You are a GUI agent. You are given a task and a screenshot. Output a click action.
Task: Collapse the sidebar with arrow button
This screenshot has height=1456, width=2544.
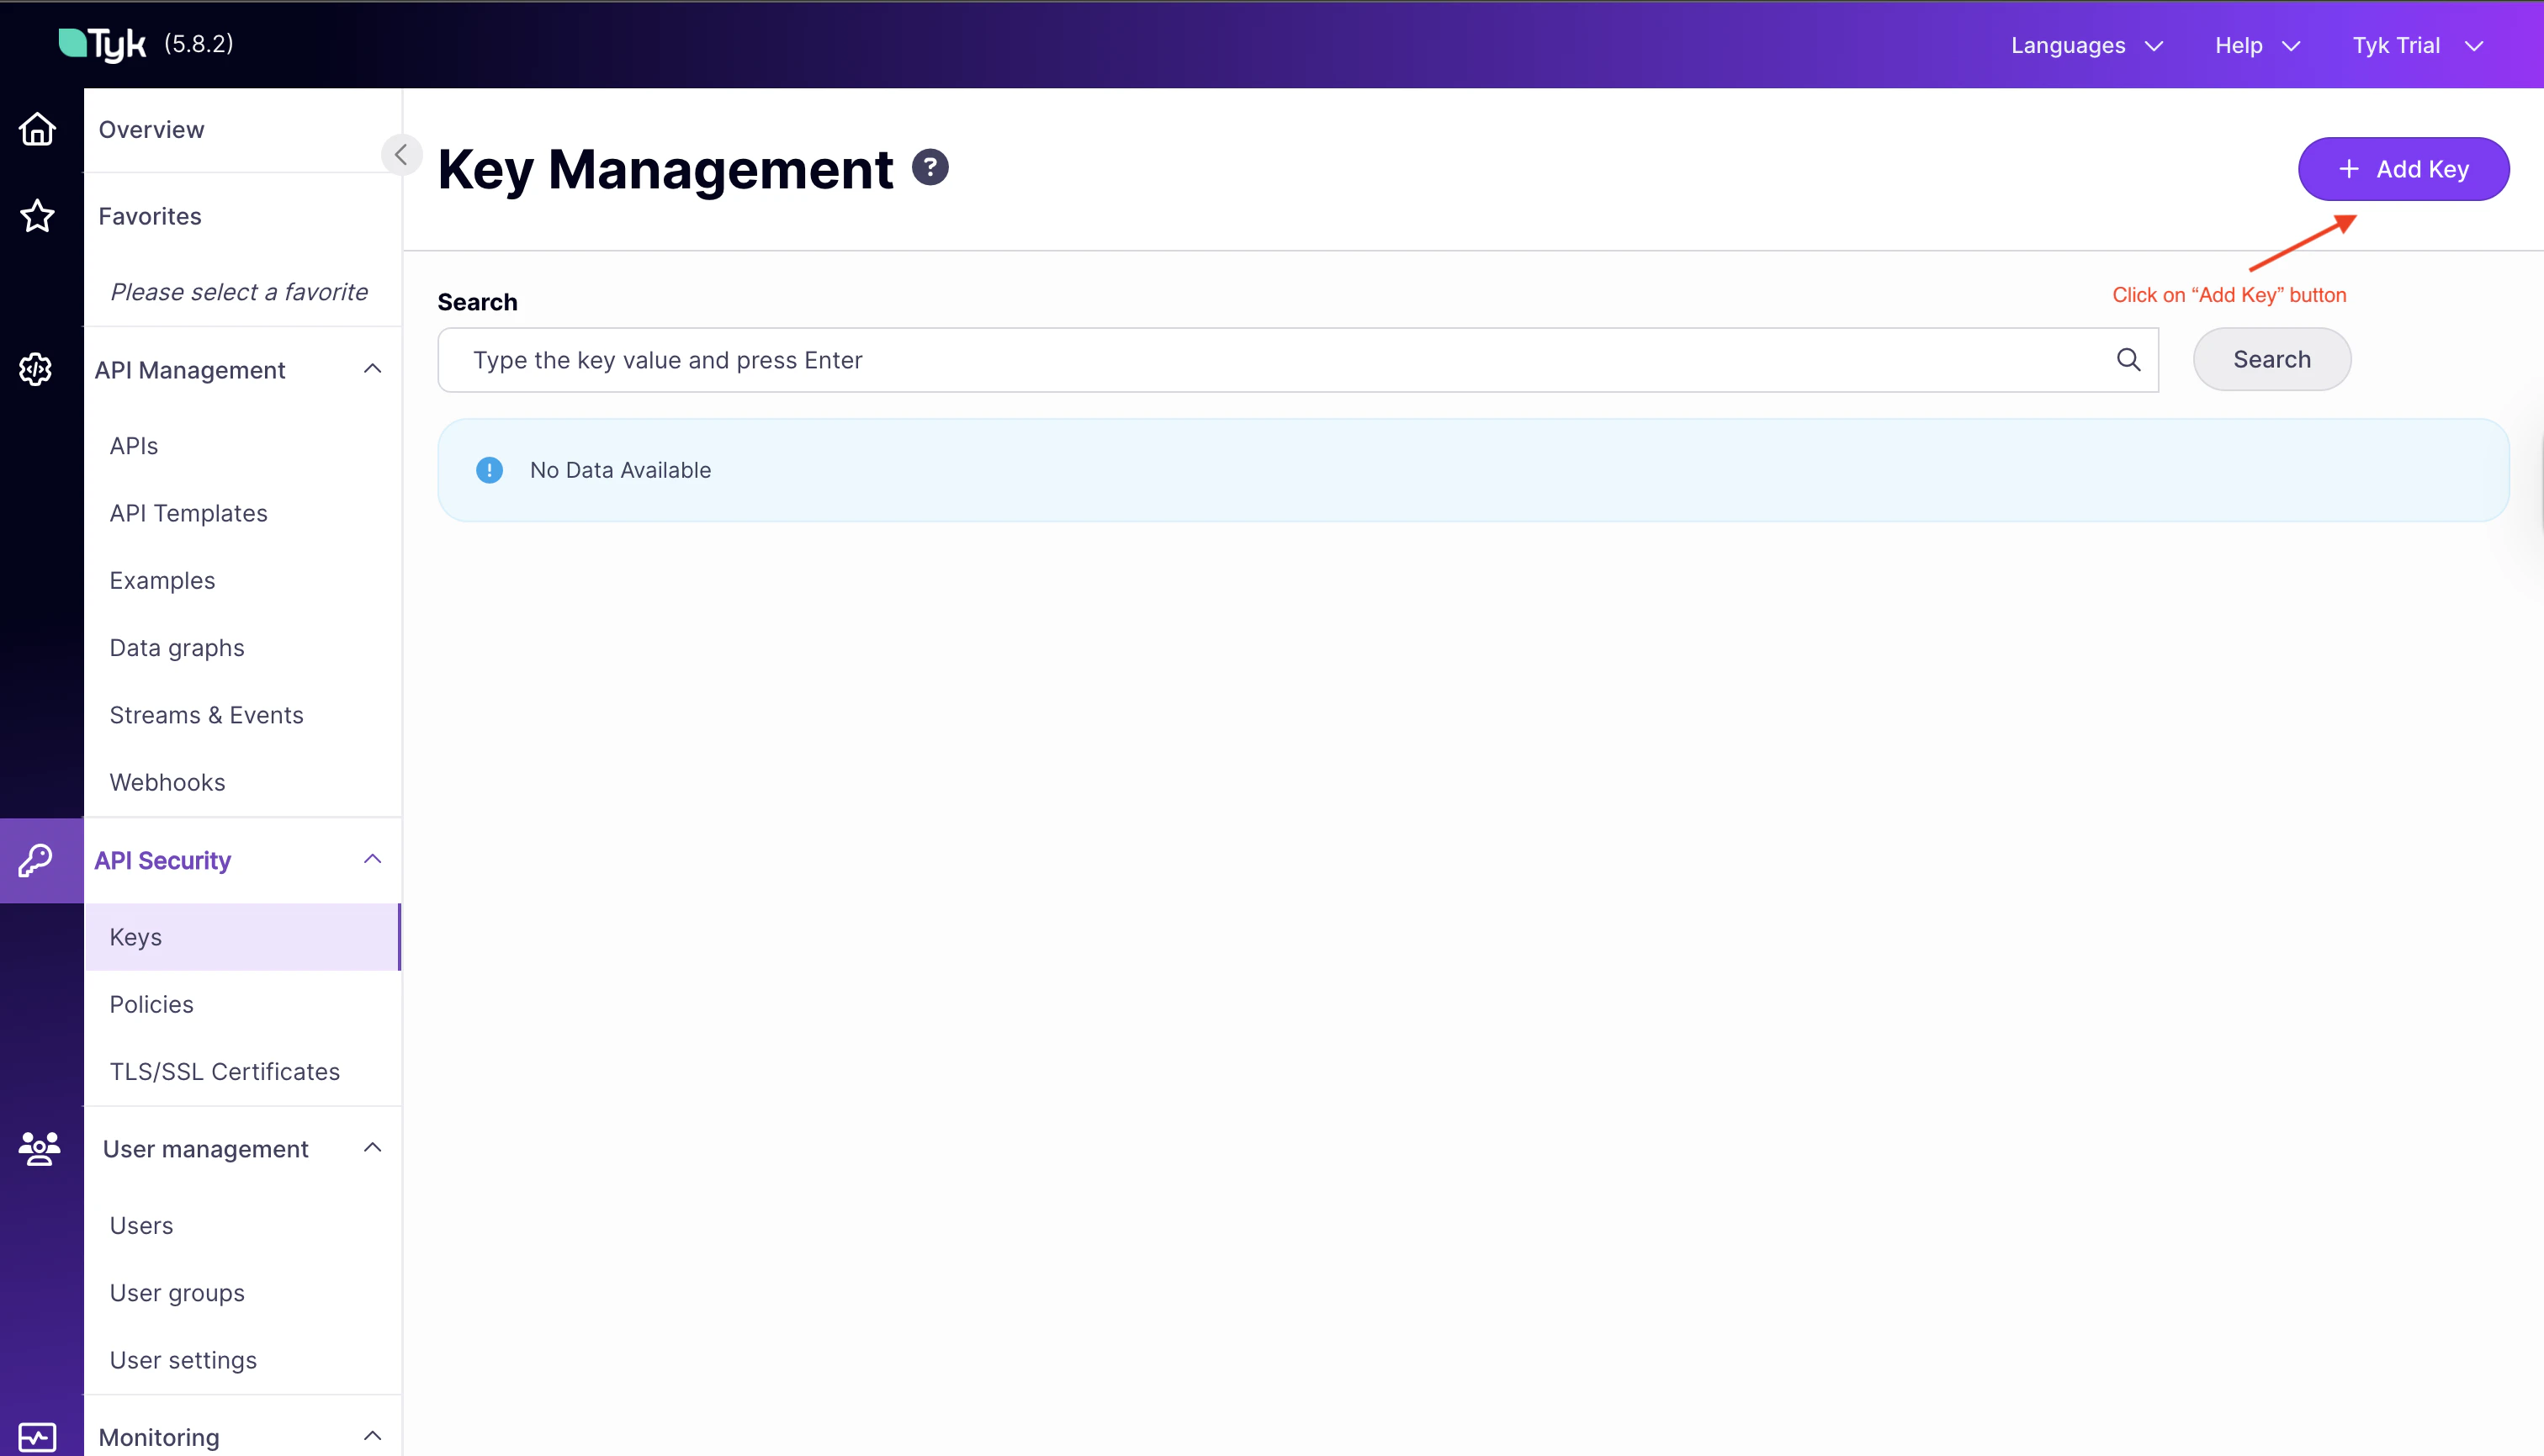[x=401, y=155]
